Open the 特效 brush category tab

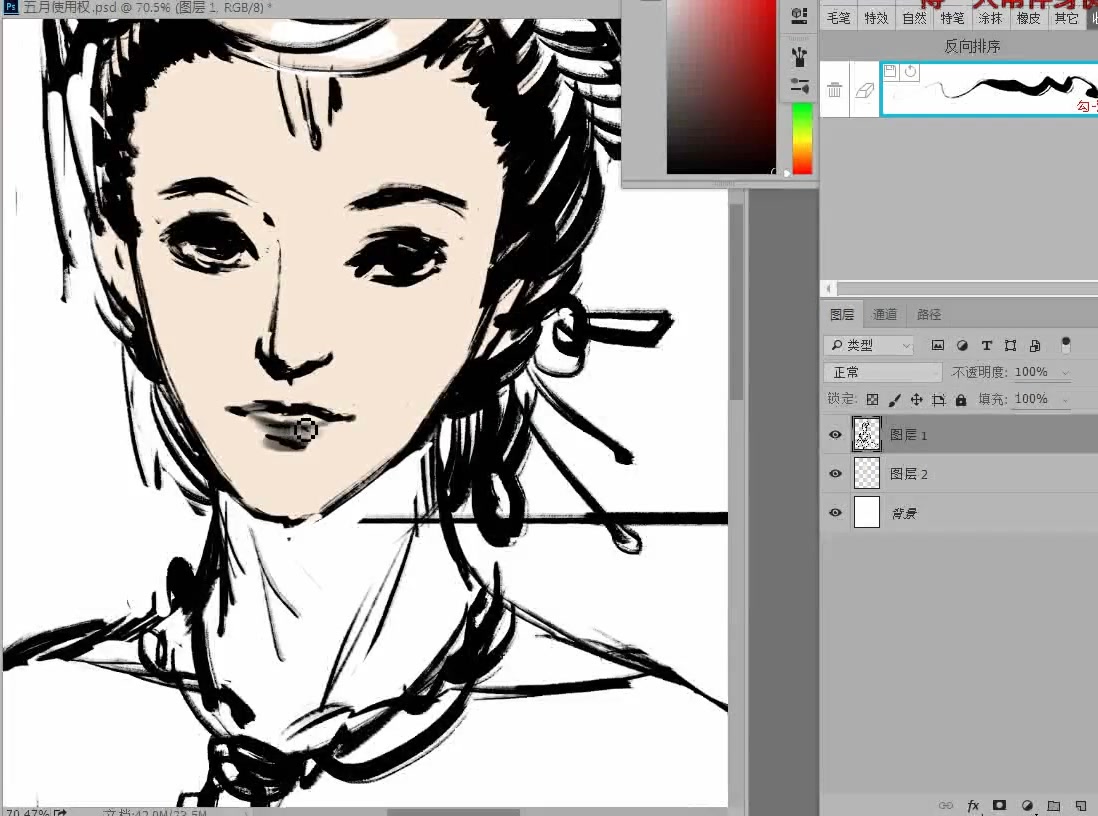click(x=876, y=18)
